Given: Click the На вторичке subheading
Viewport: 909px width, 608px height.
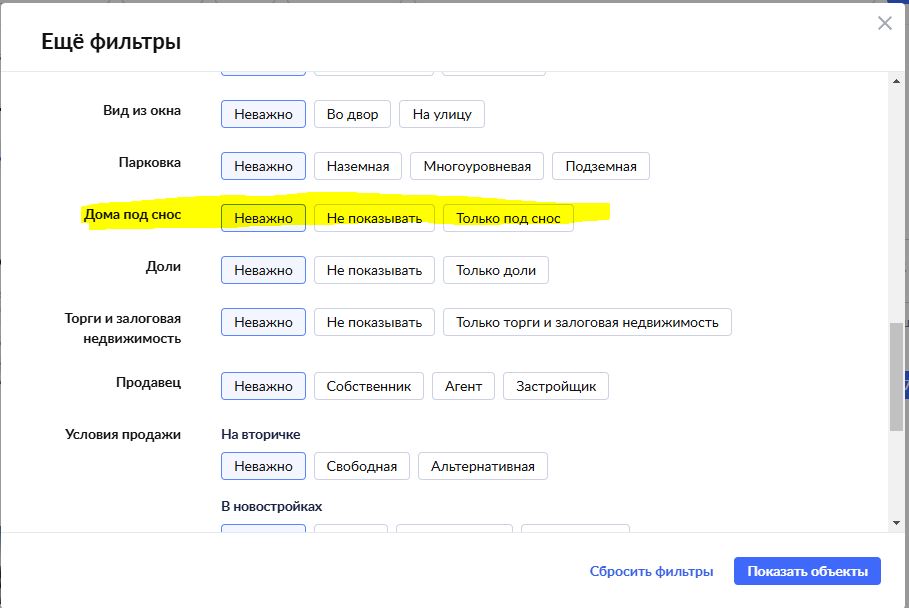Looking at the screenshot, I should pyautogui.click(x=261, y=434).
